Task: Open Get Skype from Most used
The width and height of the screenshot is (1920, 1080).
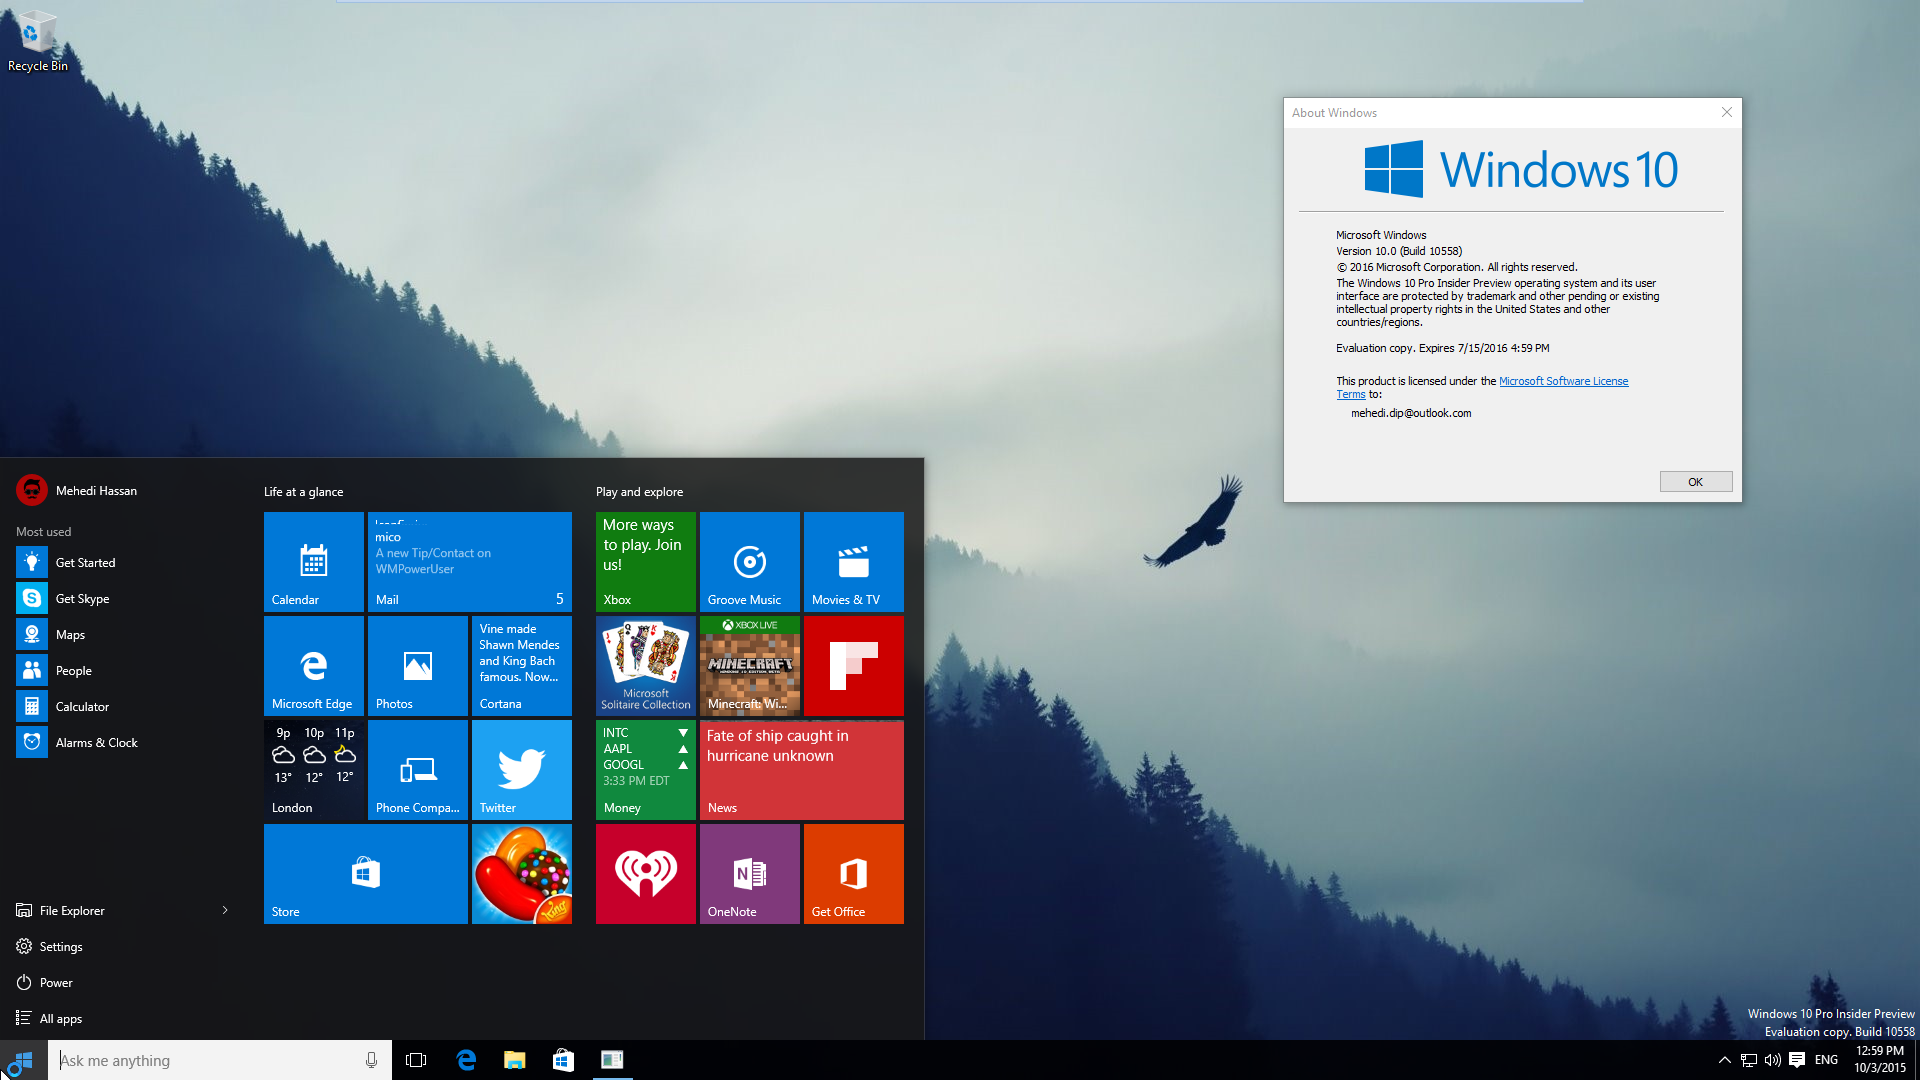Action: tap(124, 598)
